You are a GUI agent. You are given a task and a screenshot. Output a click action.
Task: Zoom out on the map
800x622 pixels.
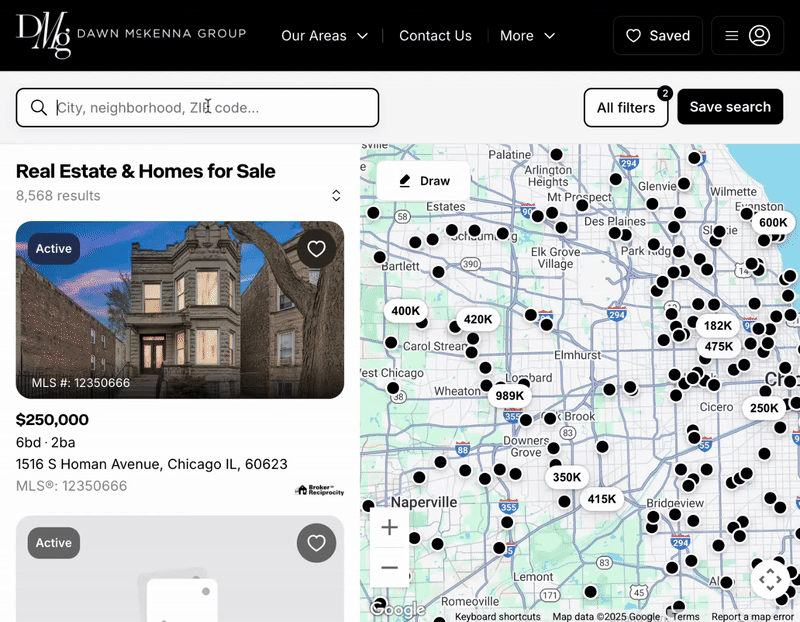[389, 567]
